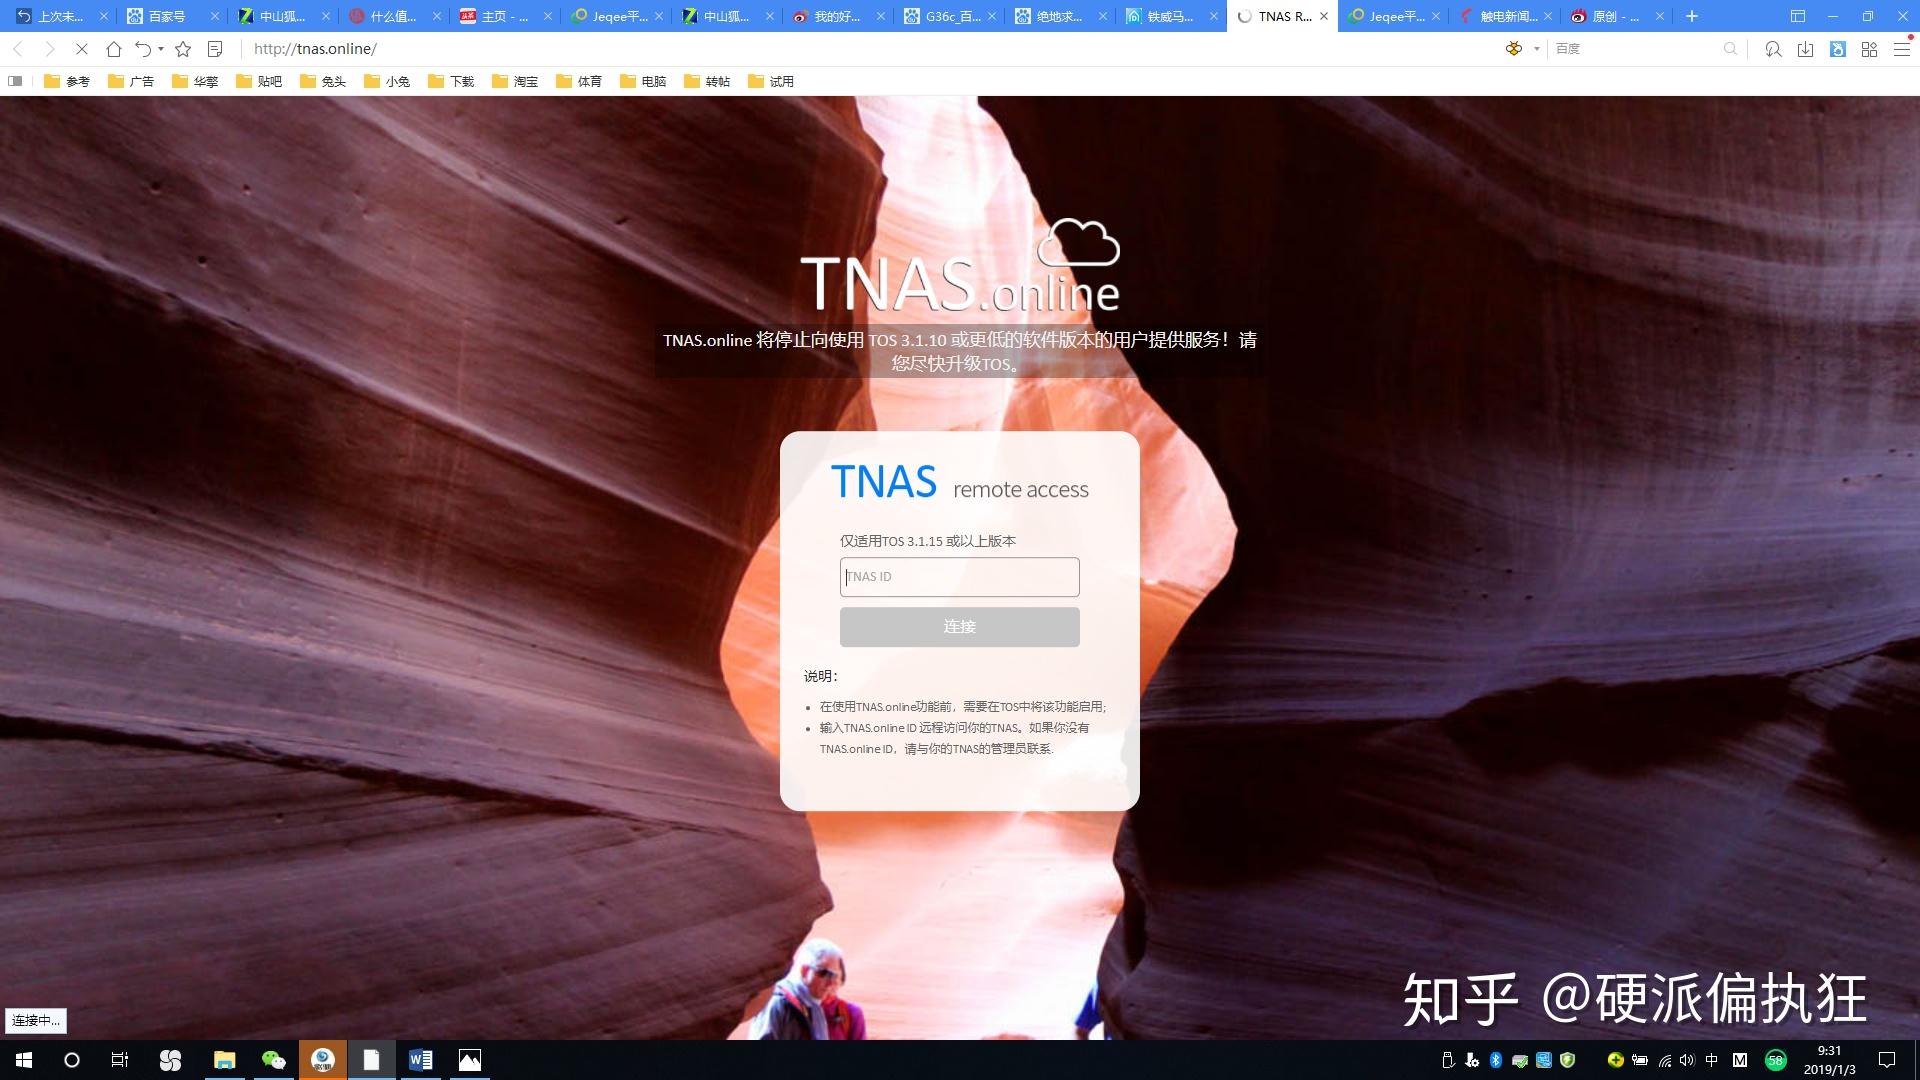Stop the page from loading

click(82, 49)
